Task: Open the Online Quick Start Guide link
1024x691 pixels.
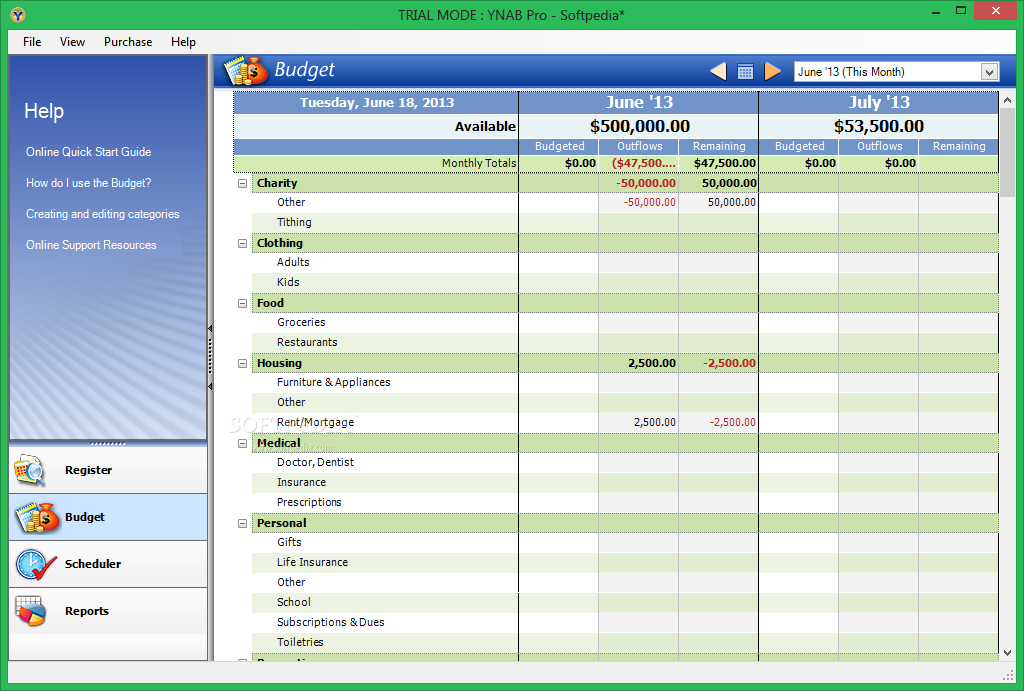Action: point(88,152)
